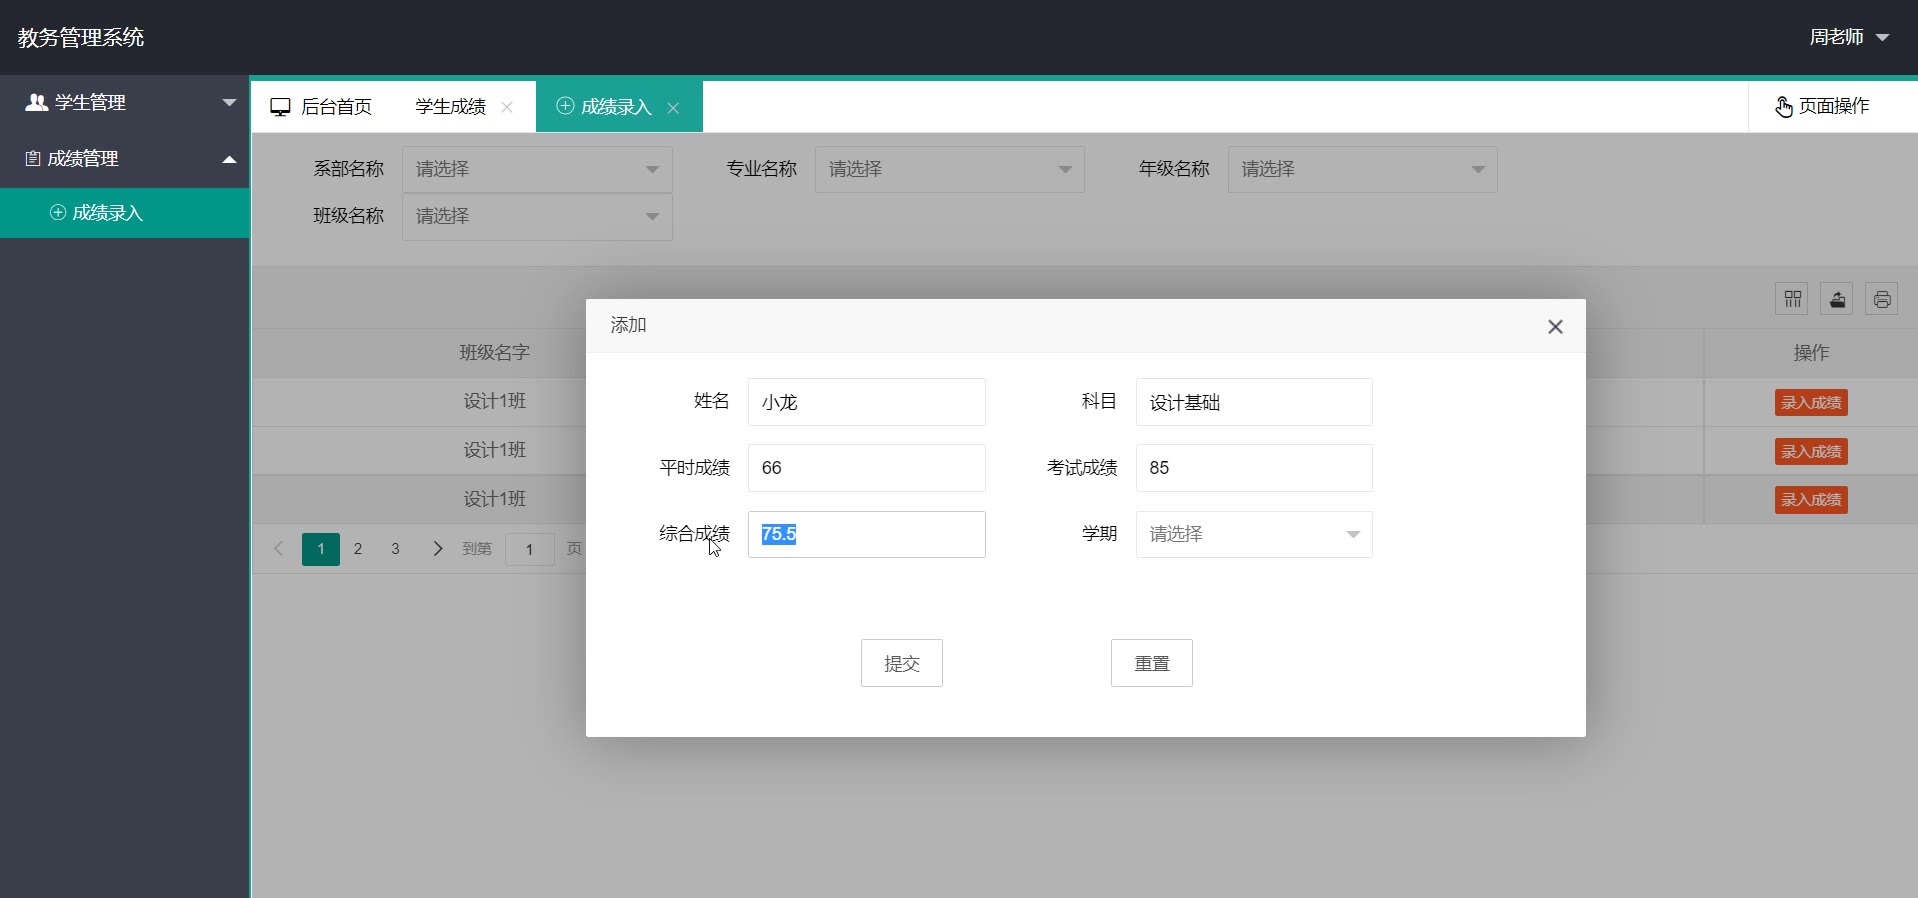This screenshot has width=1918, height=898.
Task: Select 成绩录入 in the sidebar
Action: pyautogui.click(x=108, y=213)
